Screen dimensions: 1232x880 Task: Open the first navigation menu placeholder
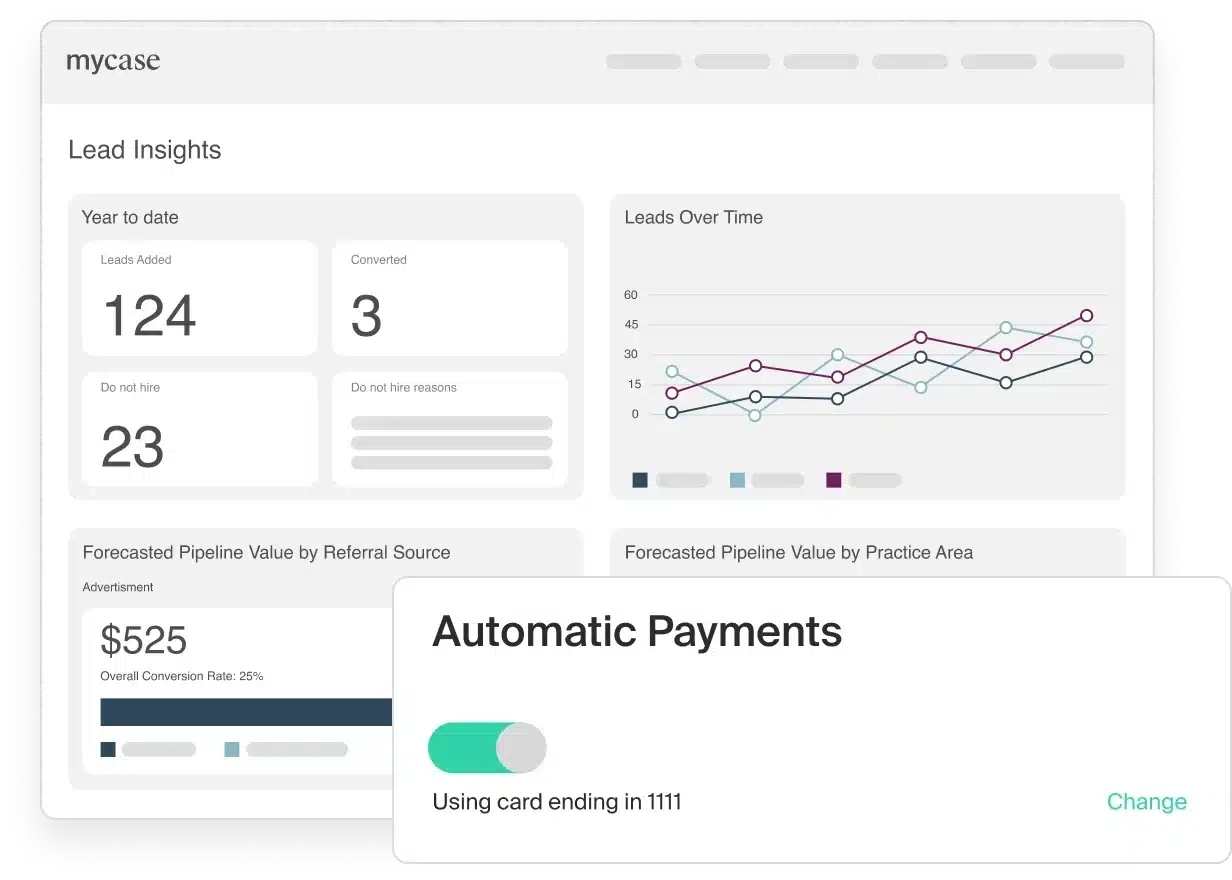point(643,62)
